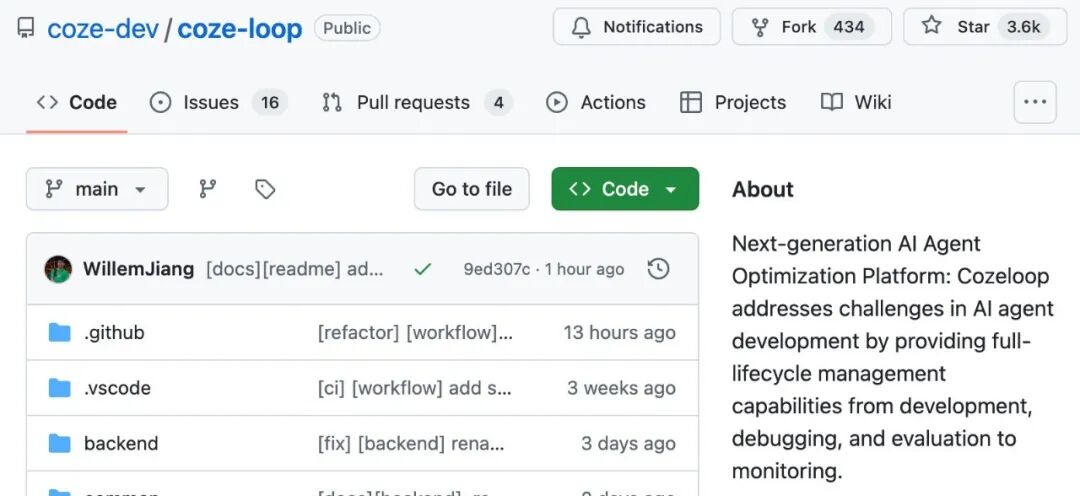Click the fork count 434
This screenshot has width=1080, height=496.
(x=849, y=27)
